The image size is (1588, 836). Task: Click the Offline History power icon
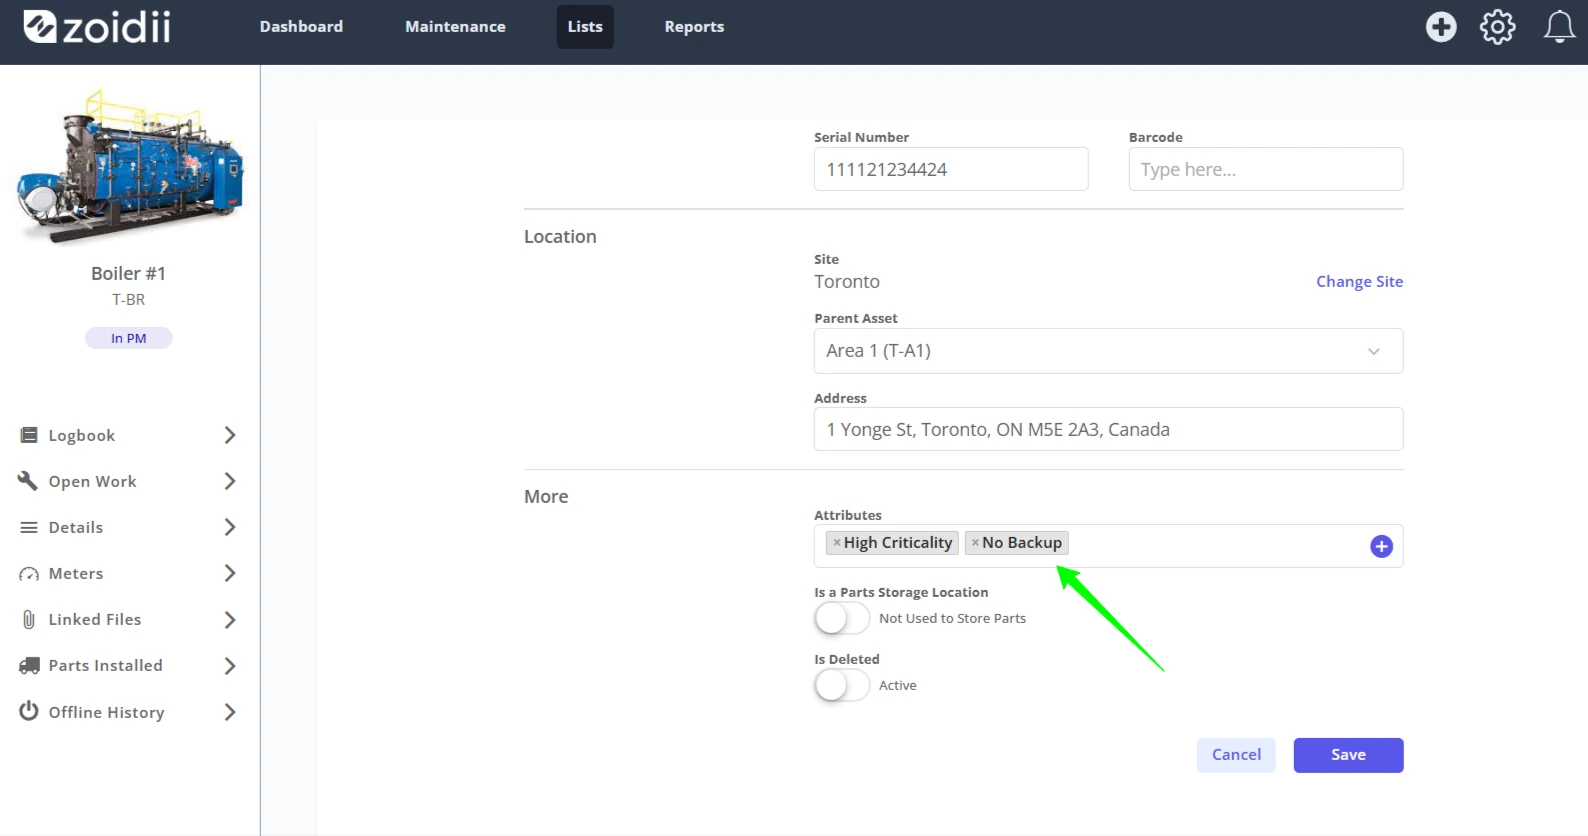29,711
